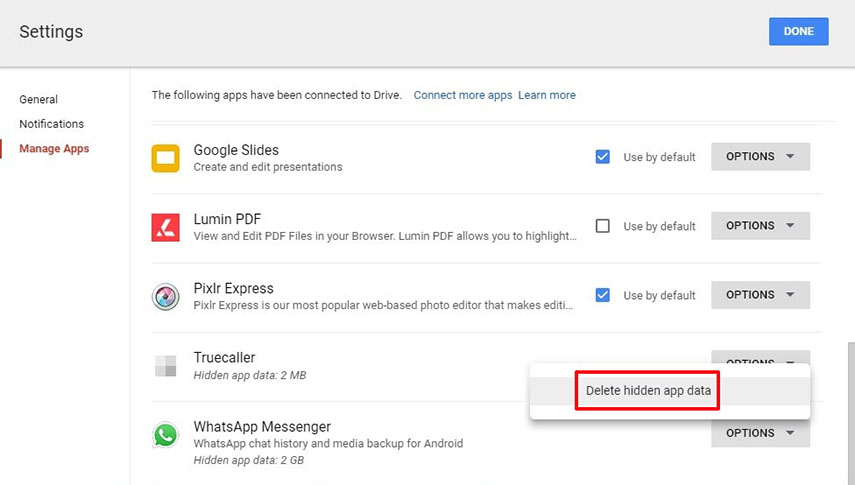Check Use by default for Lumin PDF
The image size is (855, 485).
(x=603, y=226)
